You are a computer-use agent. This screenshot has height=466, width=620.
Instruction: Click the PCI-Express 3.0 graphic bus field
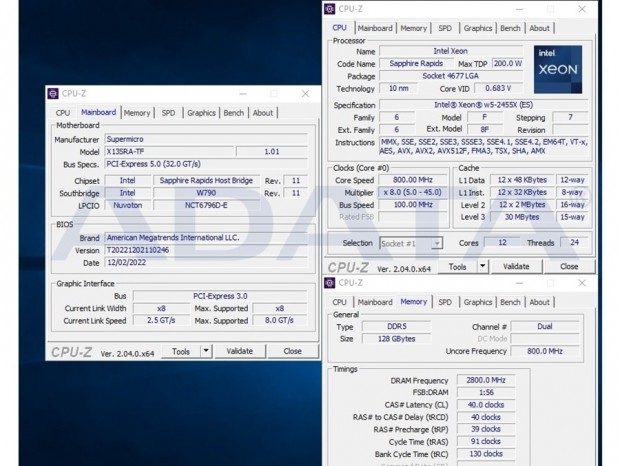220,296
